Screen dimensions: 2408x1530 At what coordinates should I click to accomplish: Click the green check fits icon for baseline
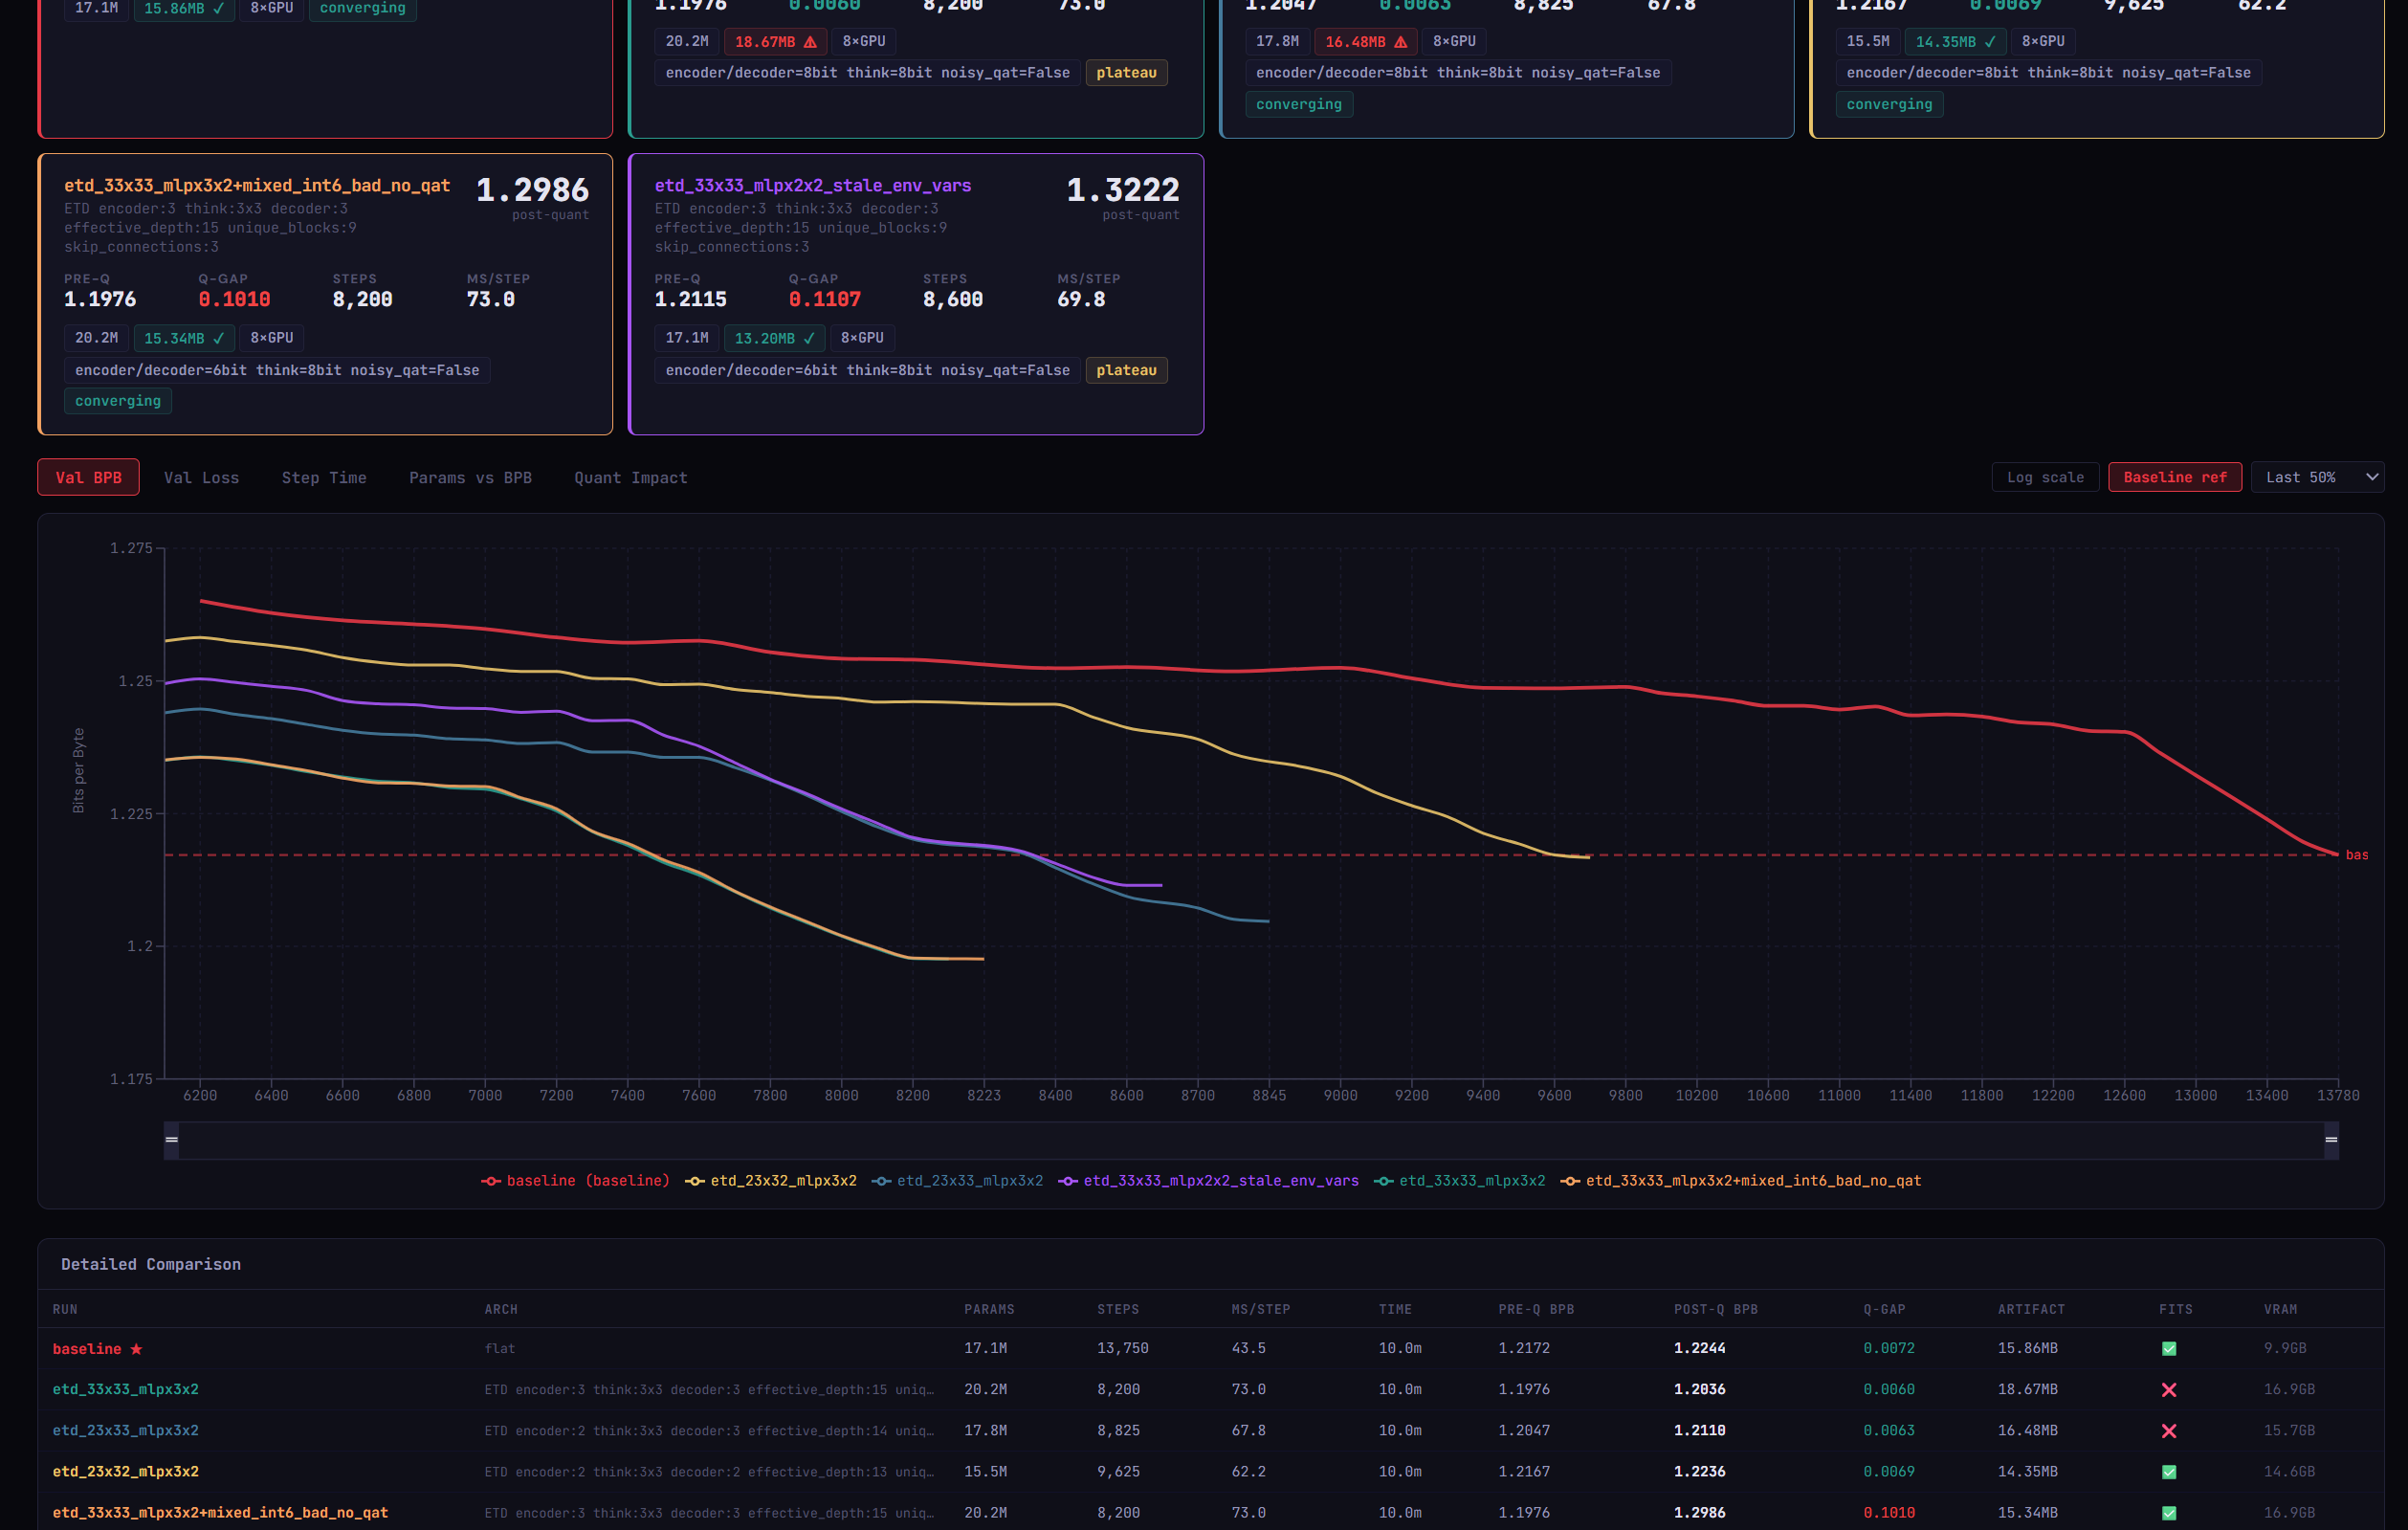coord(2168,1349)
